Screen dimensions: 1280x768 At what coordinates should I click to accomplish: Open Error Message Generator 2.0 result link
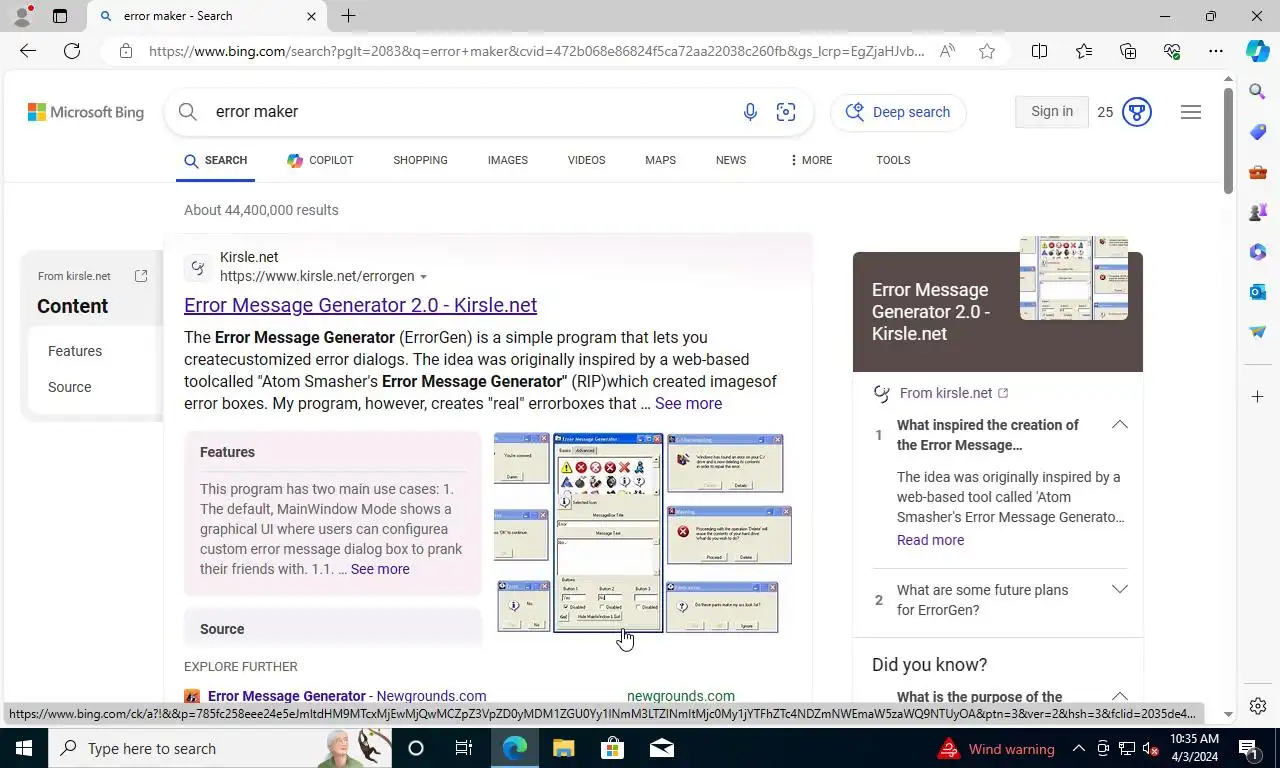pos(360,305)
